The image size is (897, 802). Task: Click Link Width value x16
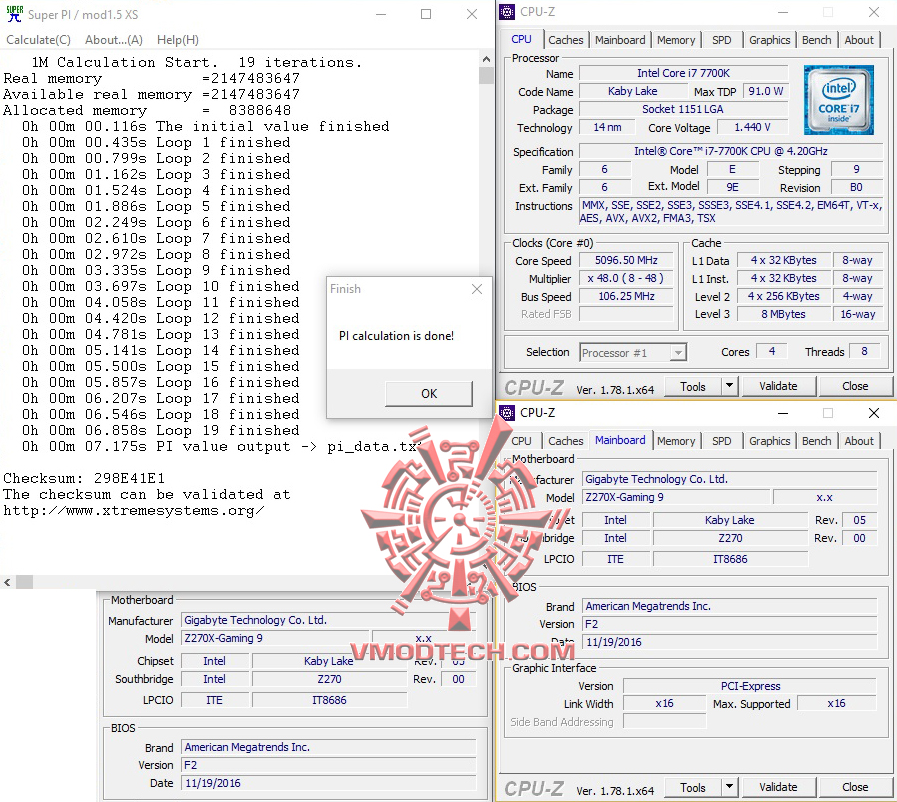tap(664, 703)
